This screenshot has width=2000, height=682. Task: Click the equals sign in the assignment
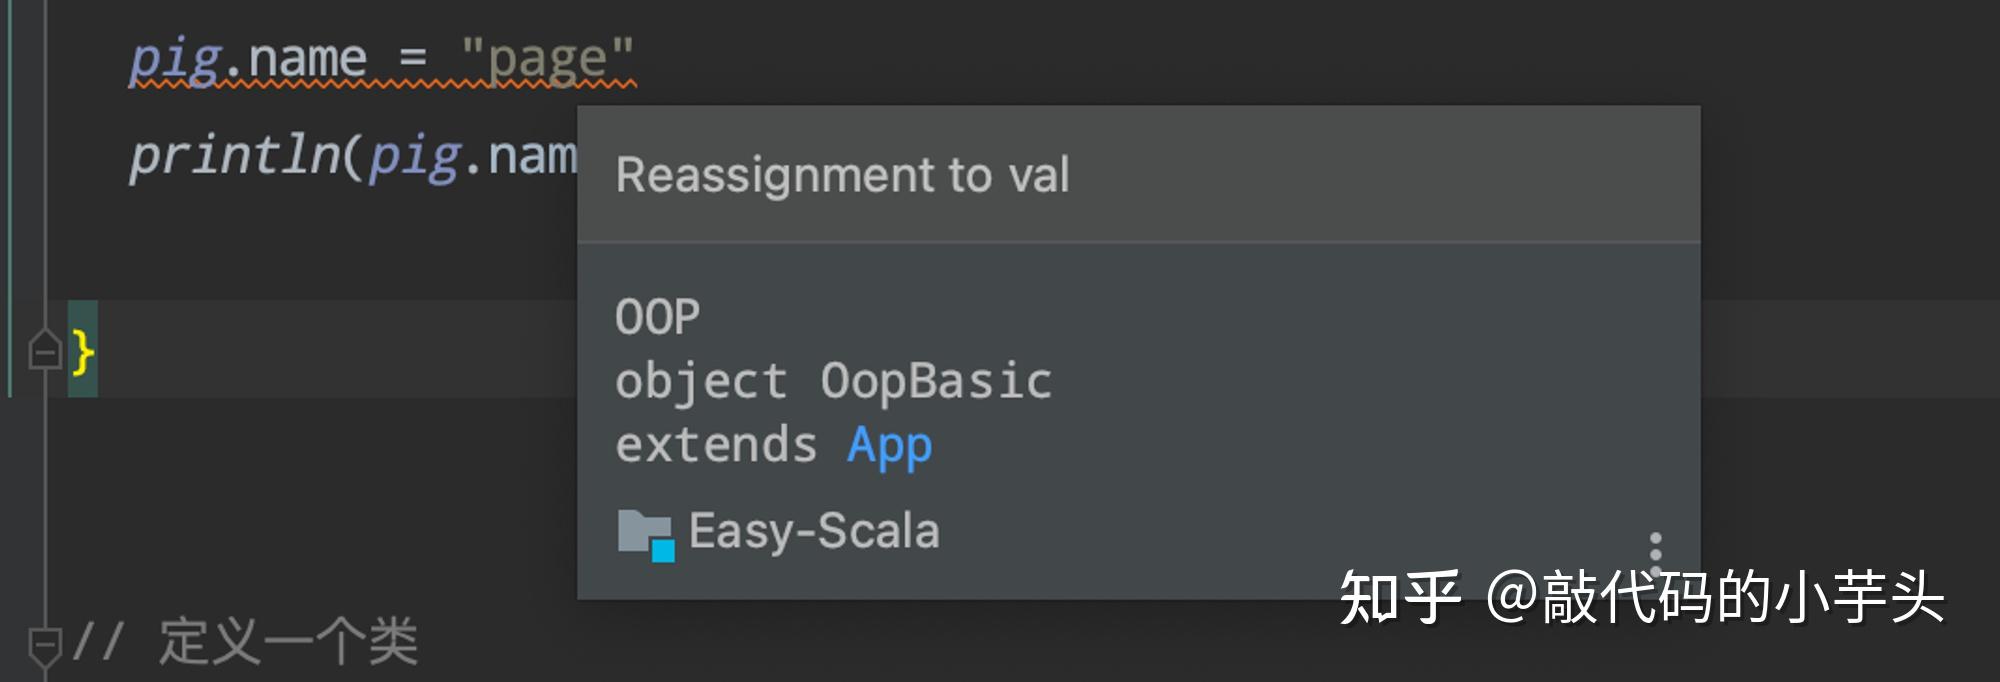coord(413,58)
